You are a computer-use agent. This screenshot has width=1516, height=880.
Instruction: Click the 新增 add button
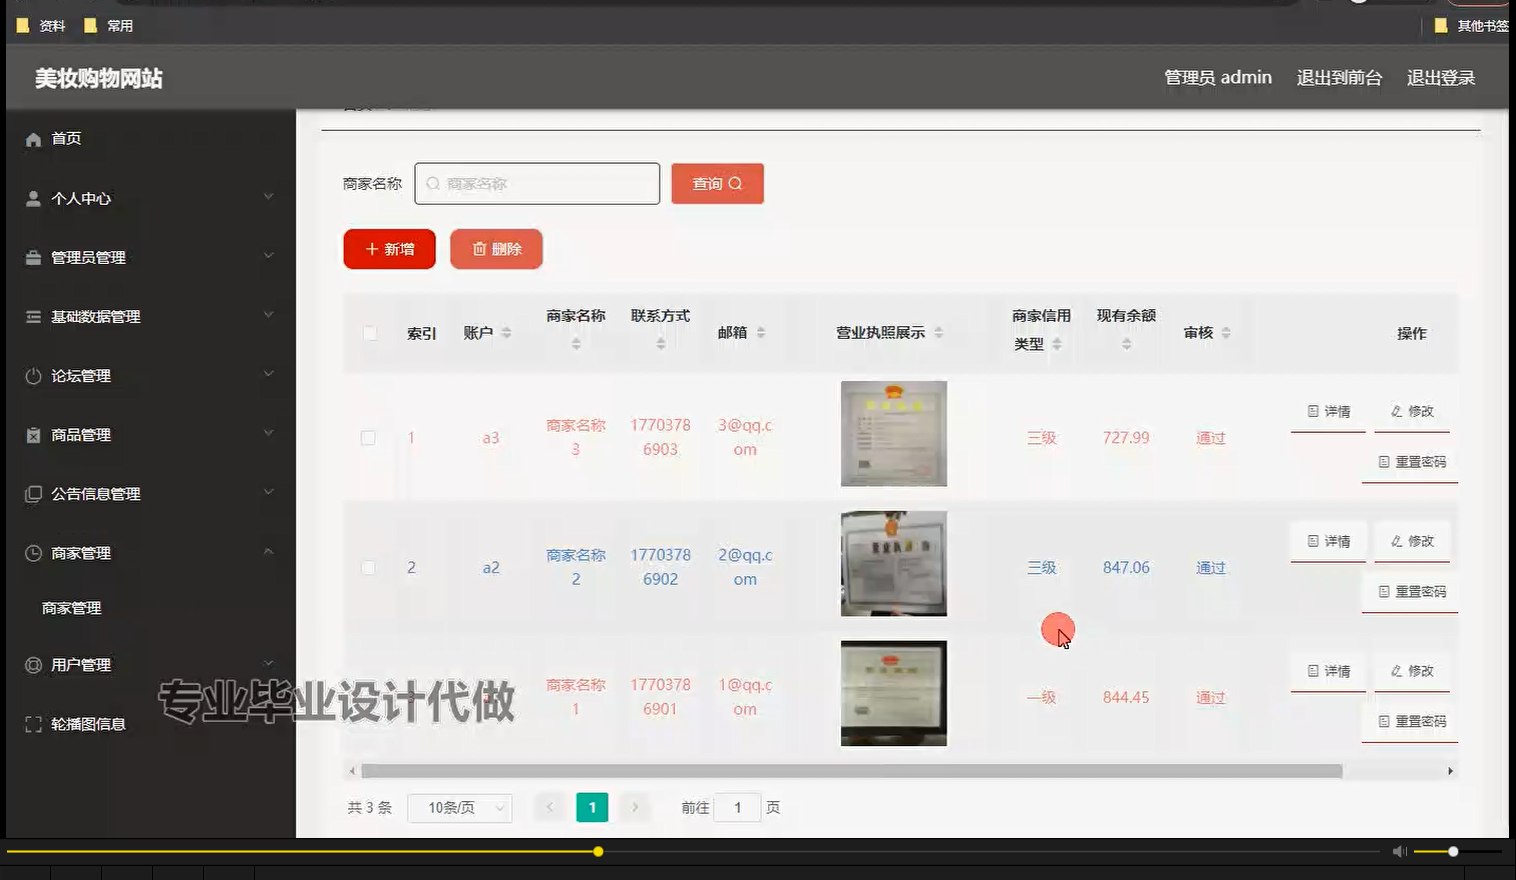tap(389, 249)
